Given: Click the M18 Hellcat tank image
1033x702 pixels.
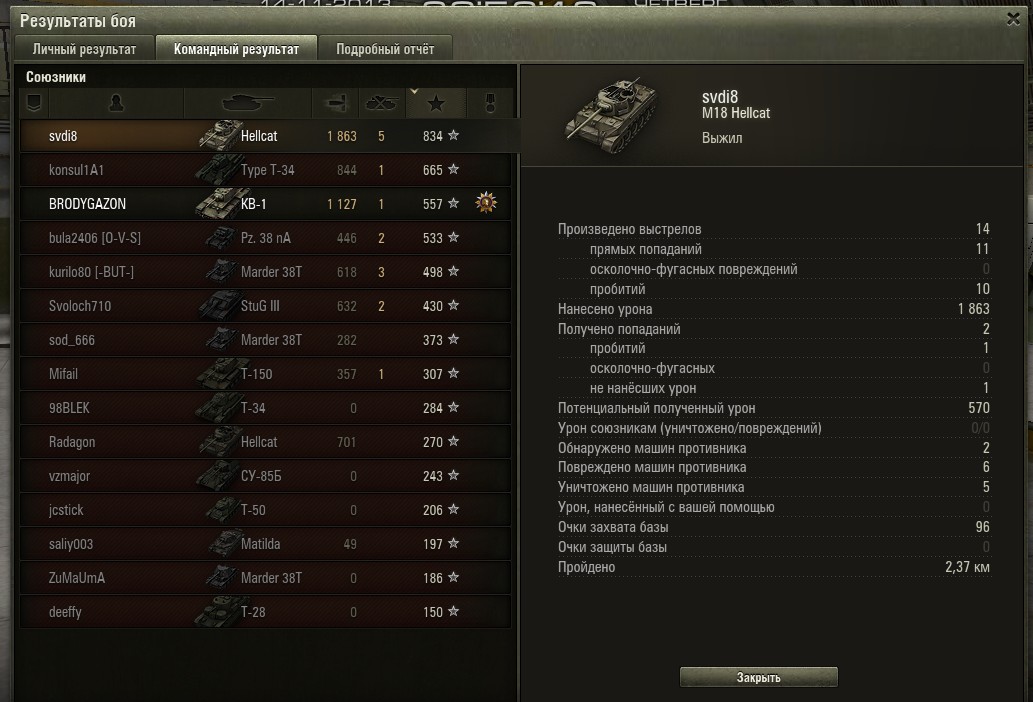Looking at the screenshot, I should (611, 115).
